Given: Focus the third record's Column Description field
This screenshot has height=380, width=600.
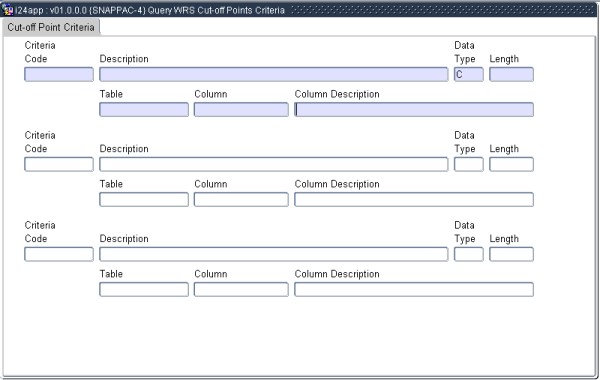Looking at the screenshot, I should (x=414, y=289).
